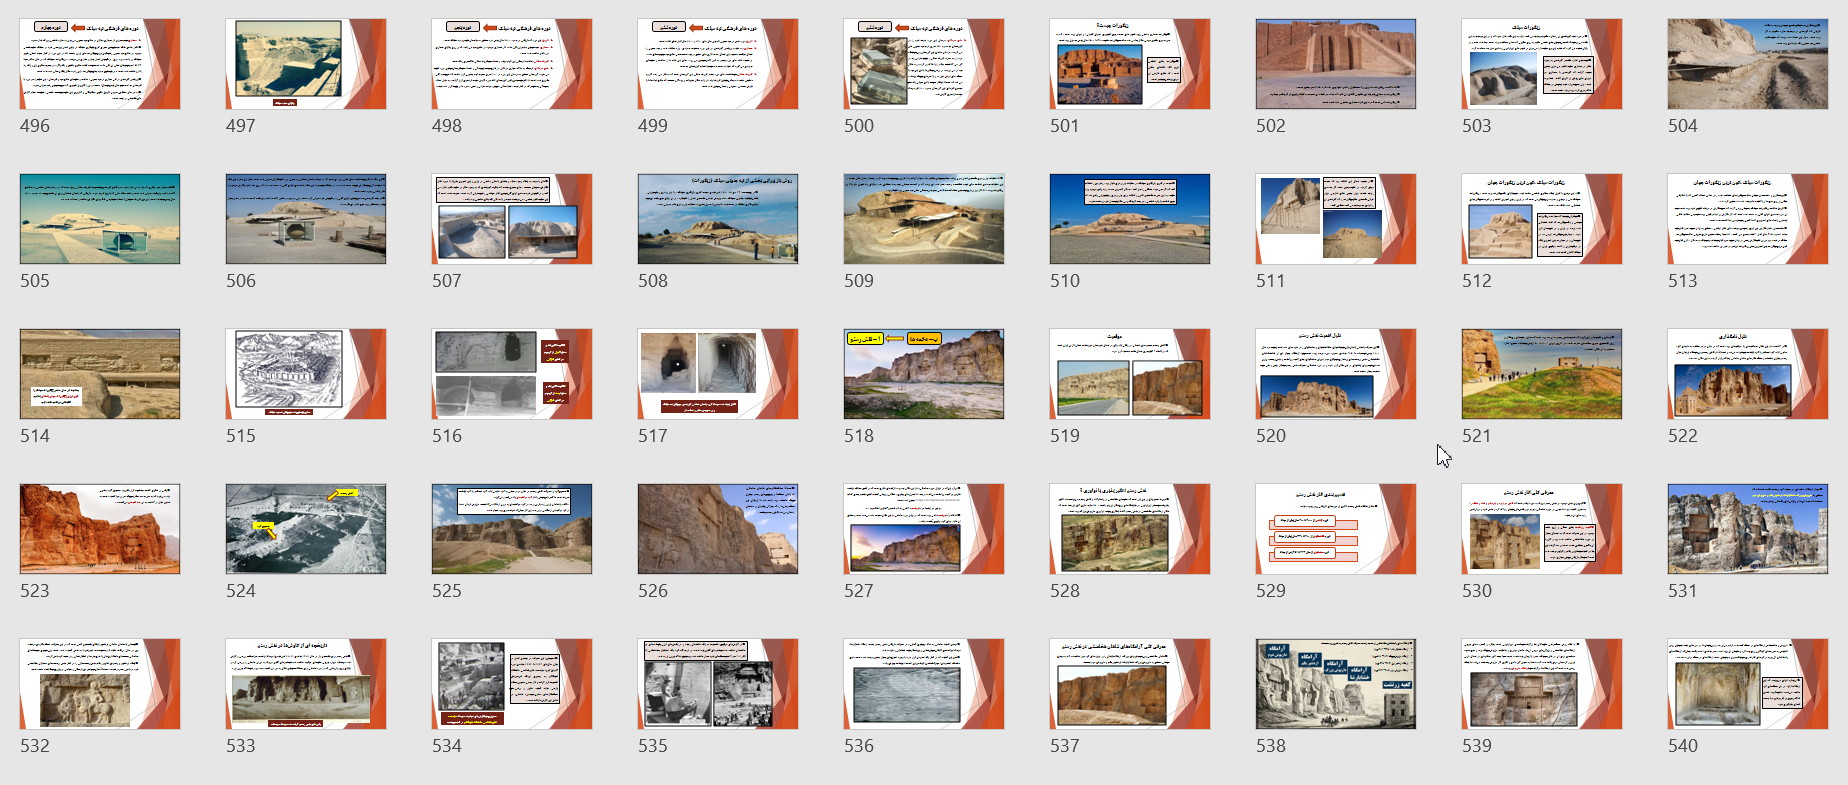Select slide 496 thumbnail
Screen dimensions: 1848x785
click(x=100, y=64)
